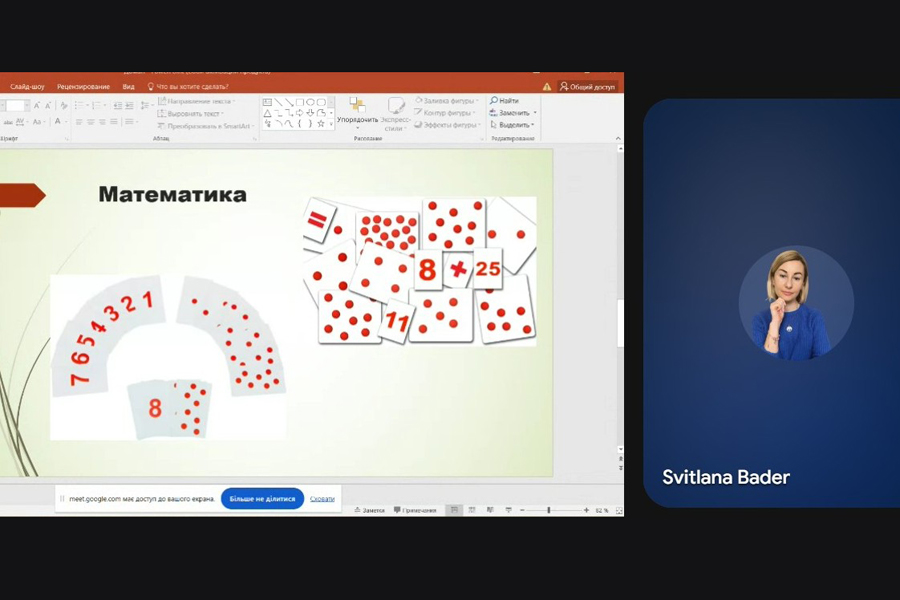Click the 62 % zoom level value

click(602, 510)
